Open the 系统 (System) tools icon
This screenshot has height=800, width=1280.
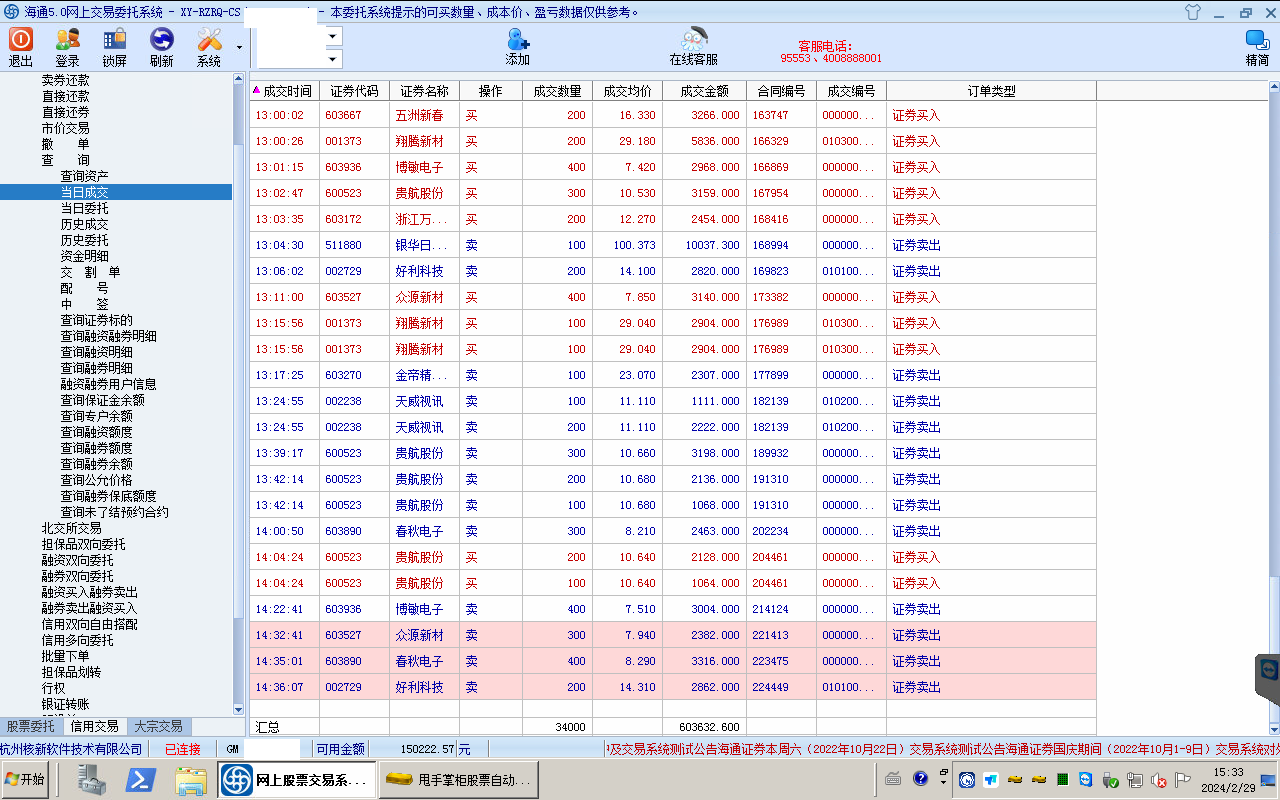tap(209, 46)
